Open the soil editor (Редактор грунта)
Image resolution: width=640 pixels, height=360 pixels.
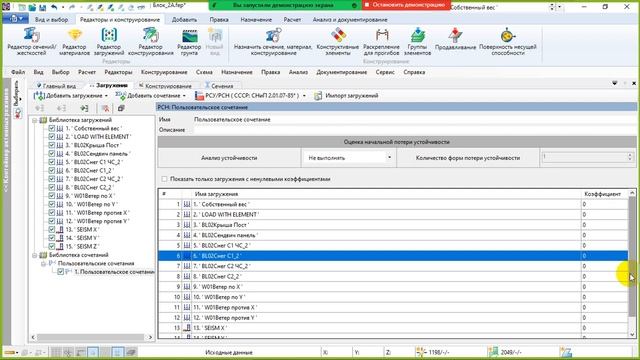pyautogui.click(x=189, y=41)
